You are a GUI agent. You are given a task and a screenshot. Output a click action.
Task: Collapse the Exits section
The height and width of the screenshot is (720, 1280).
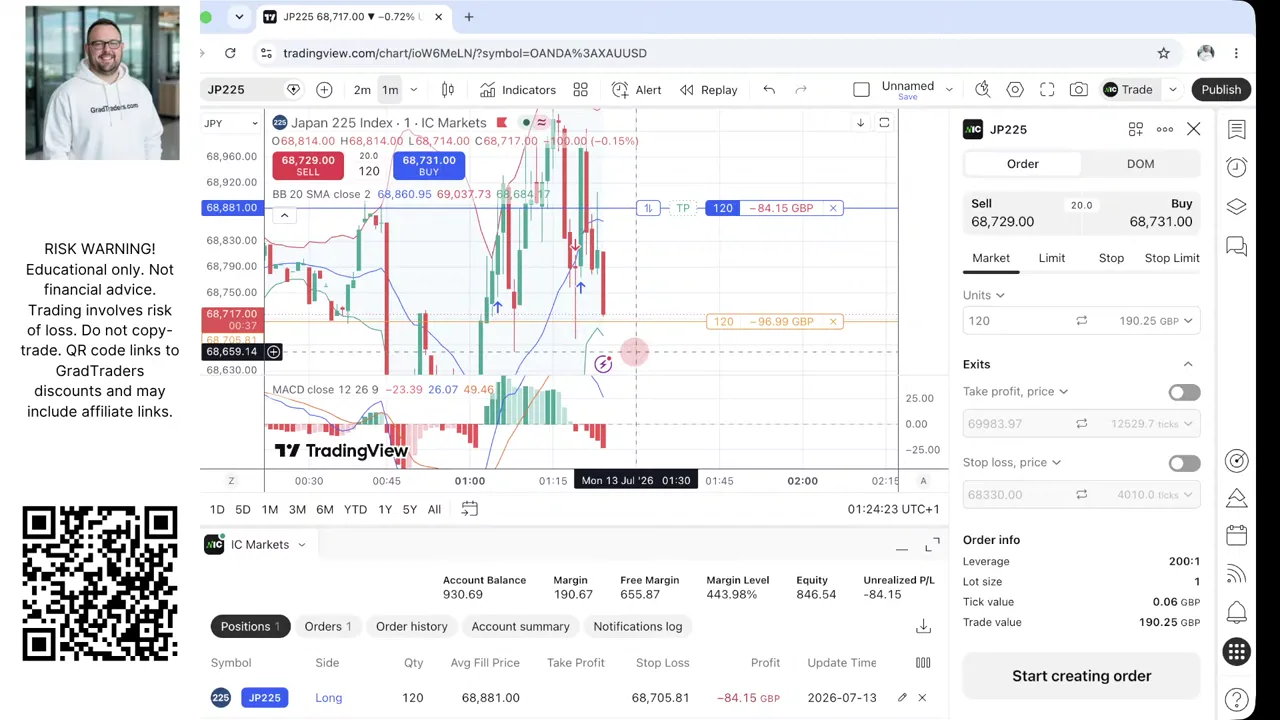click(1188, 364)
